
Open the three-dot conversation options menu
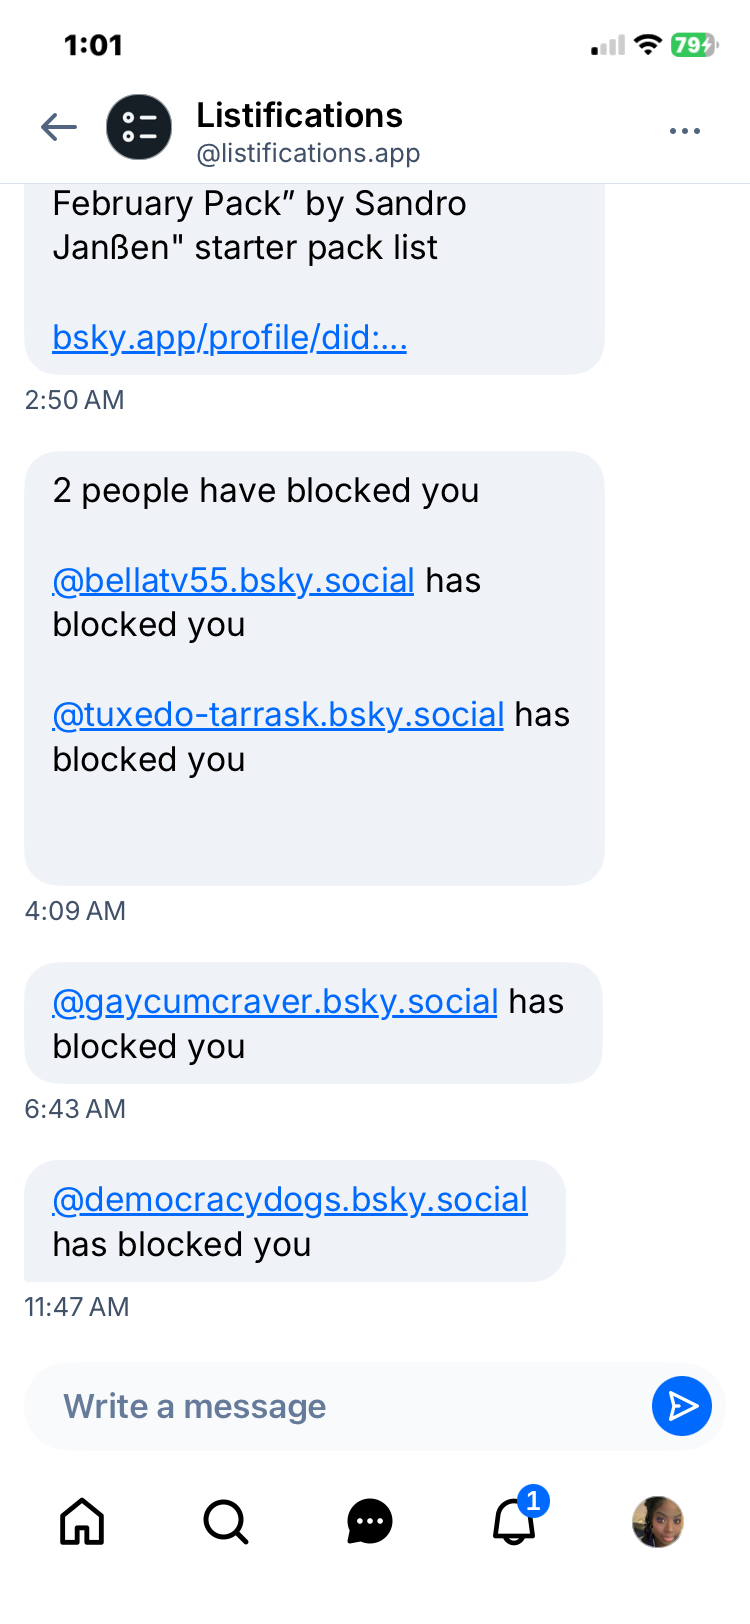click(x=684, y=131)
